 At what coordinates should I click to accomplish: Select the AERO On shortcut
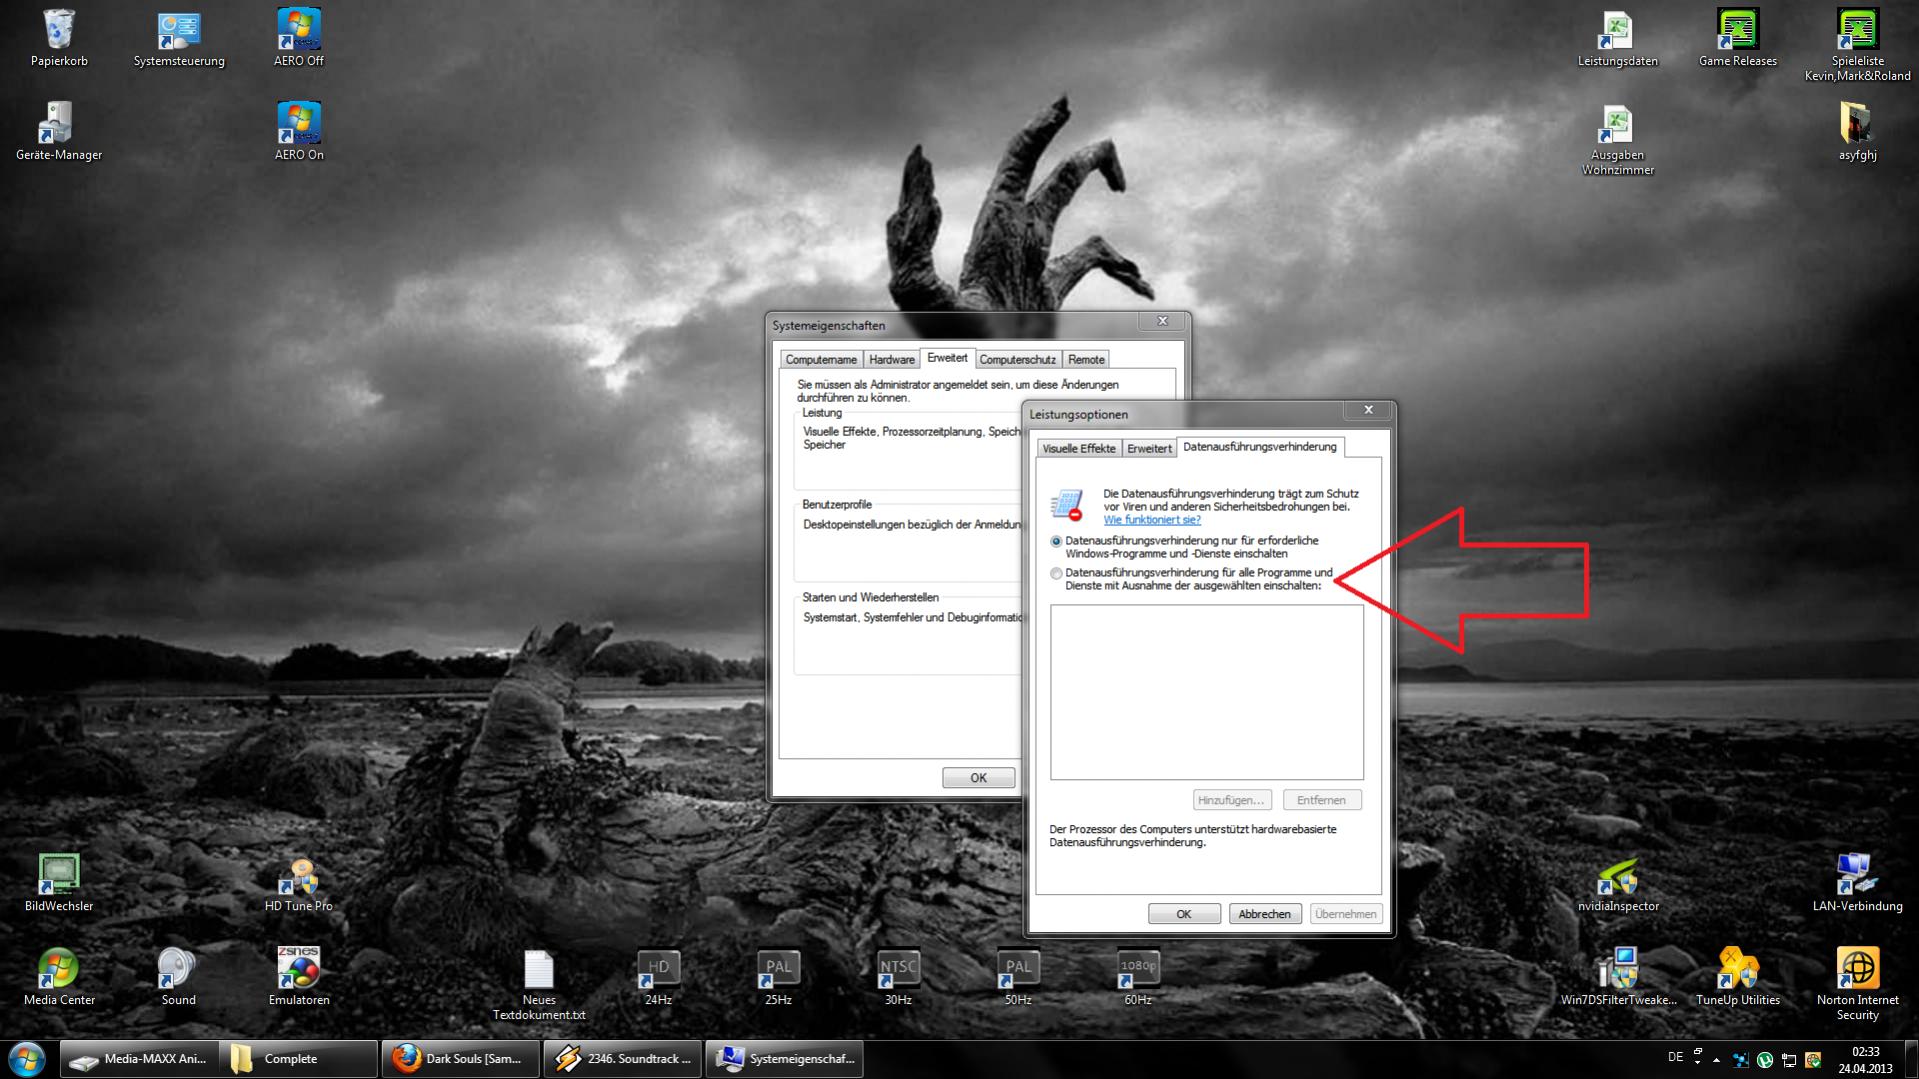point(299,132)
